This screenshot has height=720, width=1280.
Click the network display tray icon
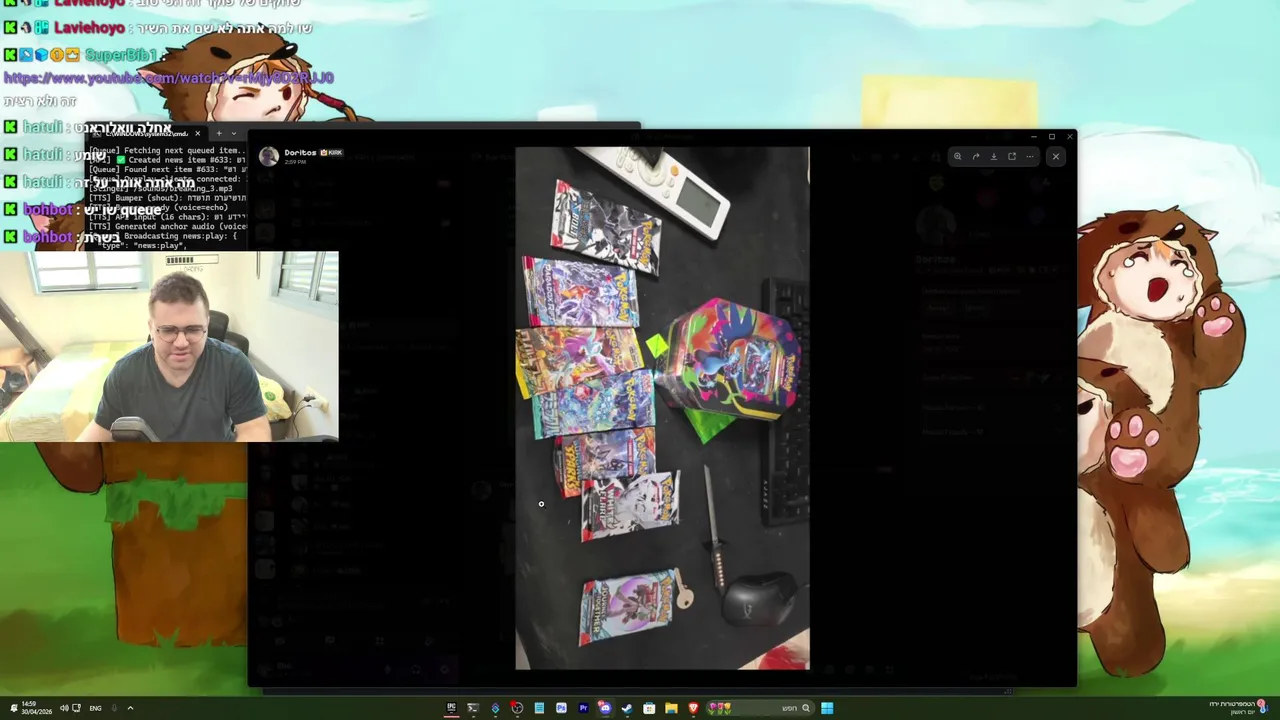[76, 708]
